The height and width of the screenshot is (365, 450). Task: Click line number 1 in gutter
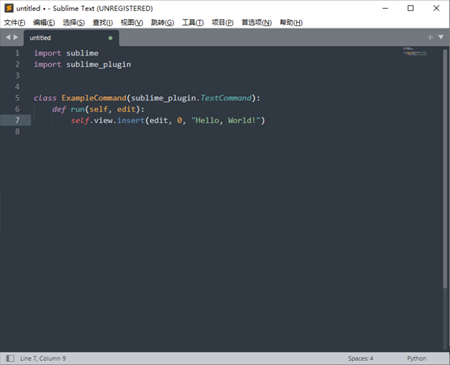pyautogui.click(x=17, y=53)
